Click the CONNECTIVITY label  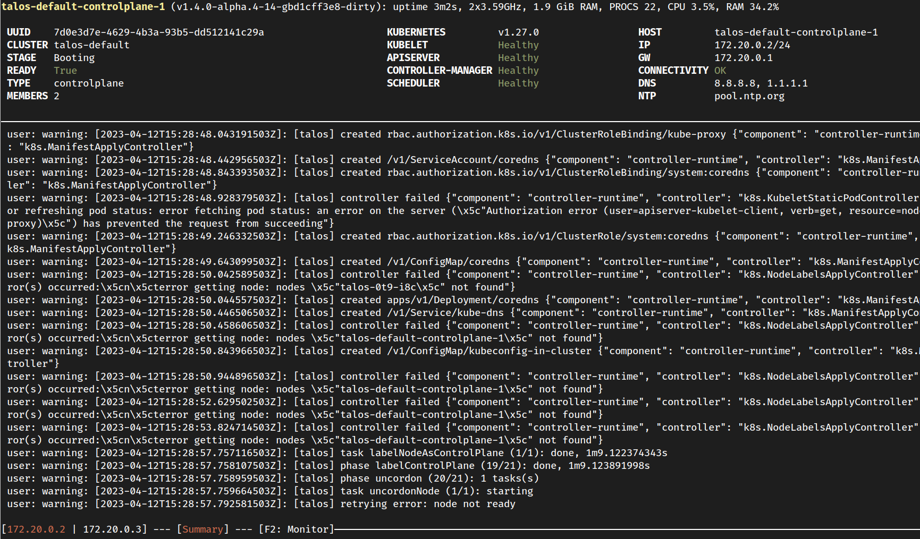(674, 70)
